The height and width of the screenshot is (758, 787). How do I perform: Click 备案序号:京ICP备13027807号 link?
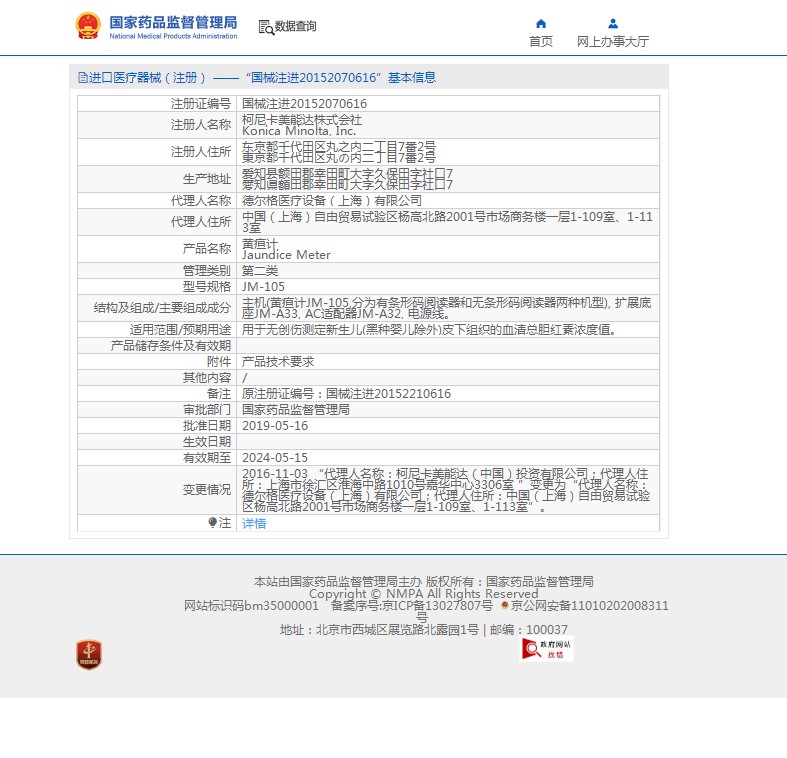tap(412, 606)
